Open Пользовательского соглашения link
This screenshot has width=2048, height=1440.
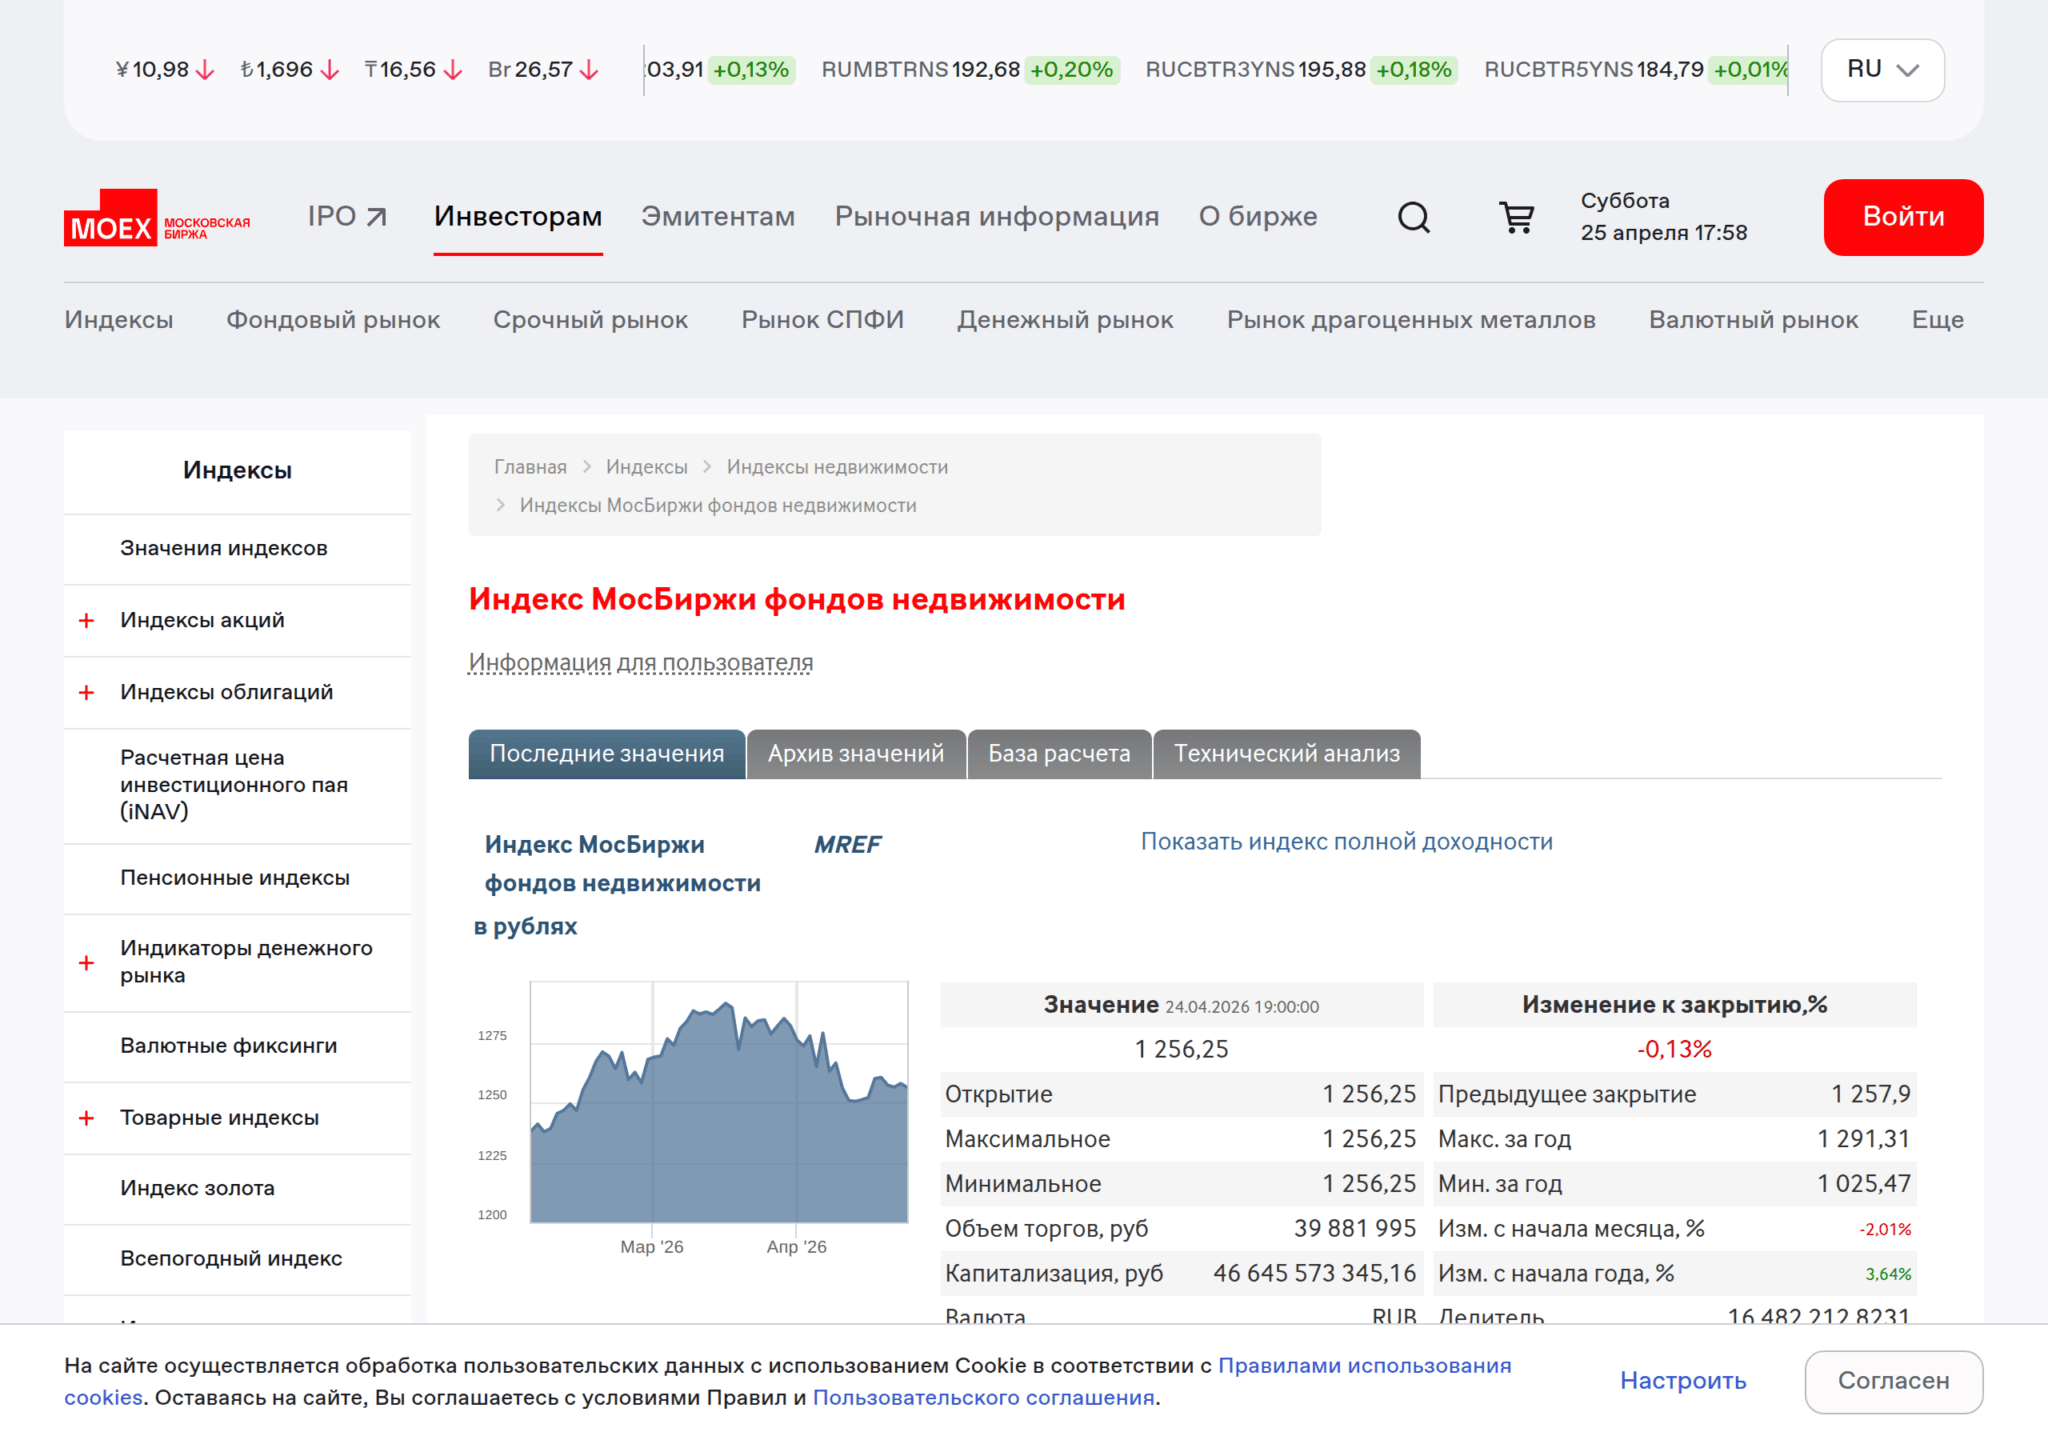pos(984,1398)
